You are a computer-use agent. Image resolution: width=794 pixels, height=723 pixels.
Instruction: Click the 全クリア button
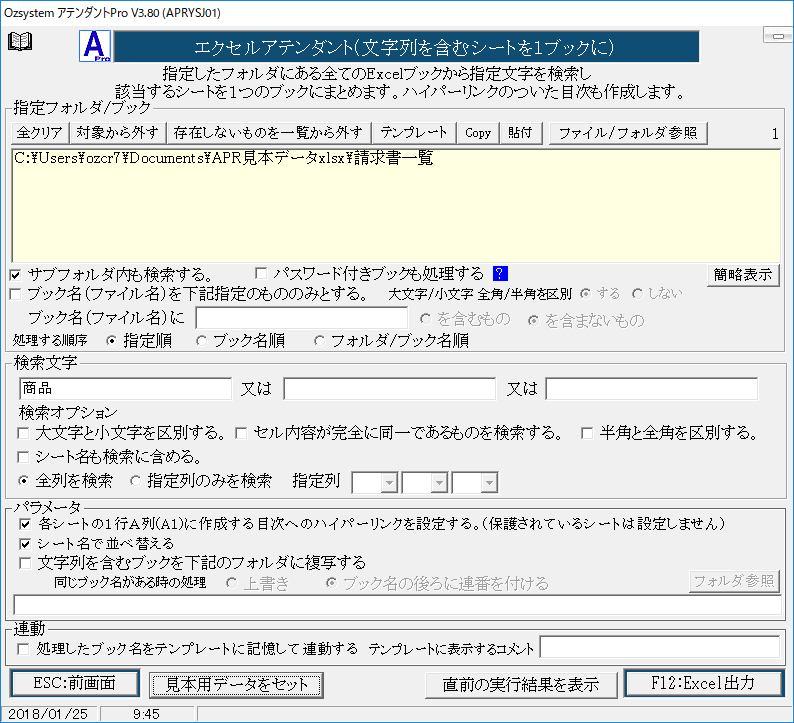pyautogui.click(x=39, y=133)
